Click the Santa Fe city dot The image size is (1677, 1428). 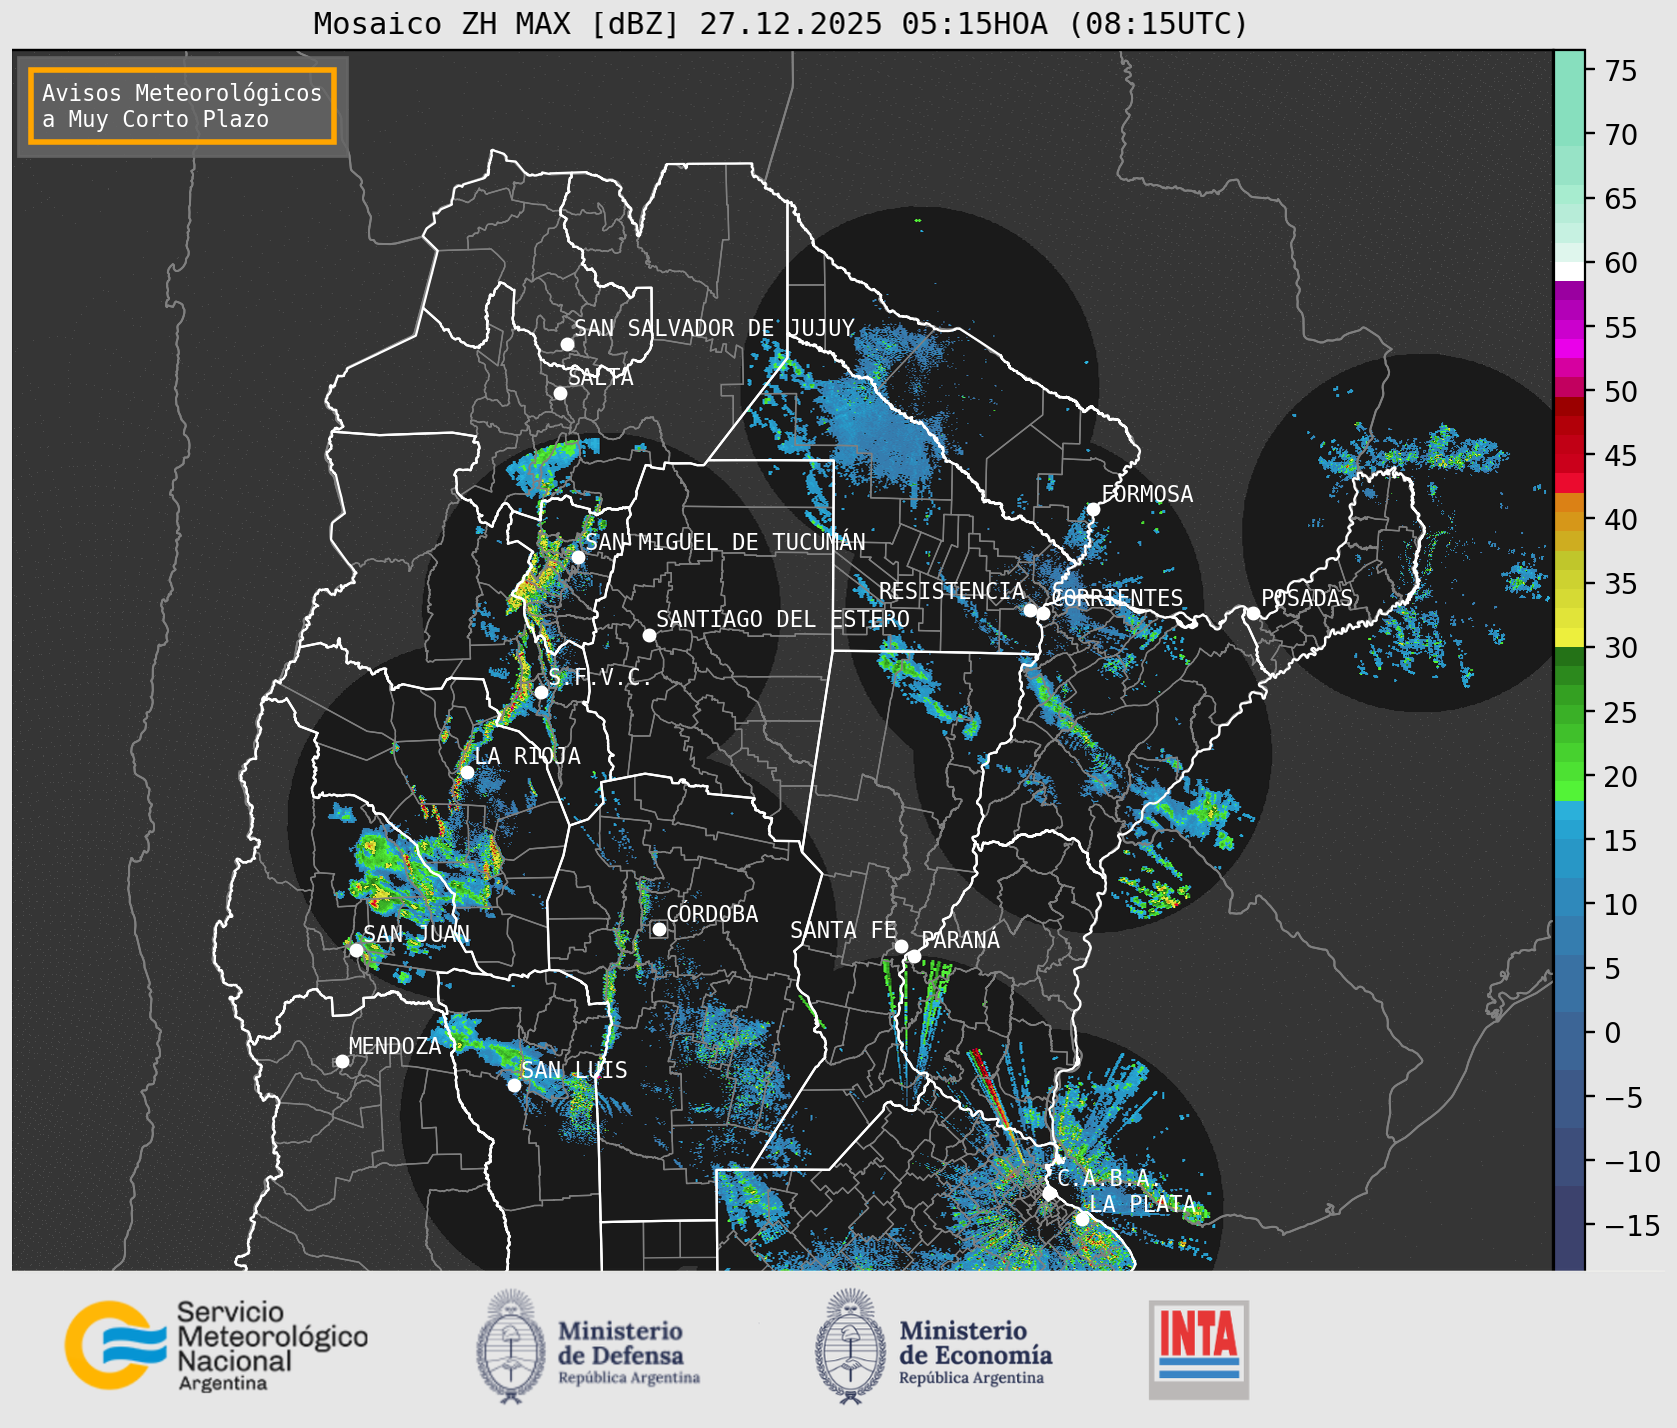(901, 946)
